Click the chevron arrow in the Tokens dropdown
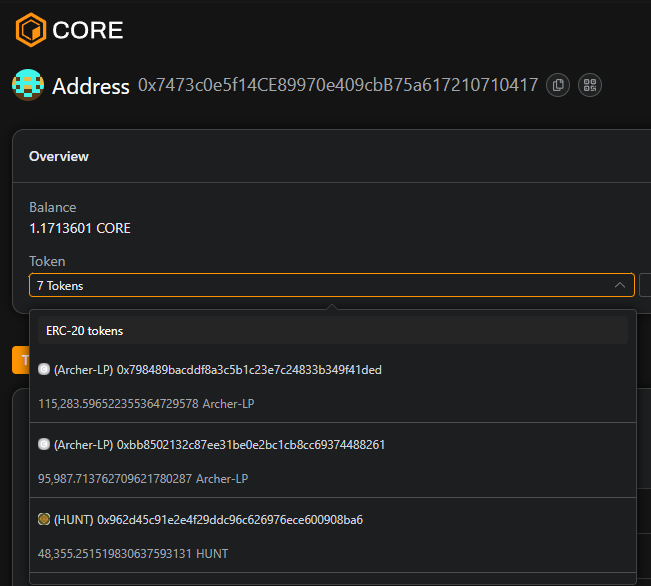 tap(619, 285)
